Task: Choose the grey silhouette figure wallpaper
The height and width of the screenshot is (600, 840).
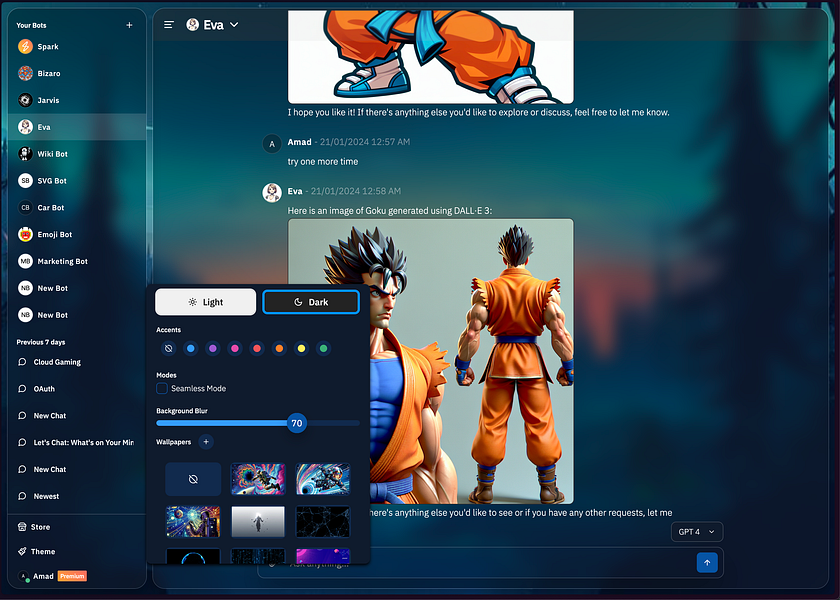Action: tap(258, 522)
